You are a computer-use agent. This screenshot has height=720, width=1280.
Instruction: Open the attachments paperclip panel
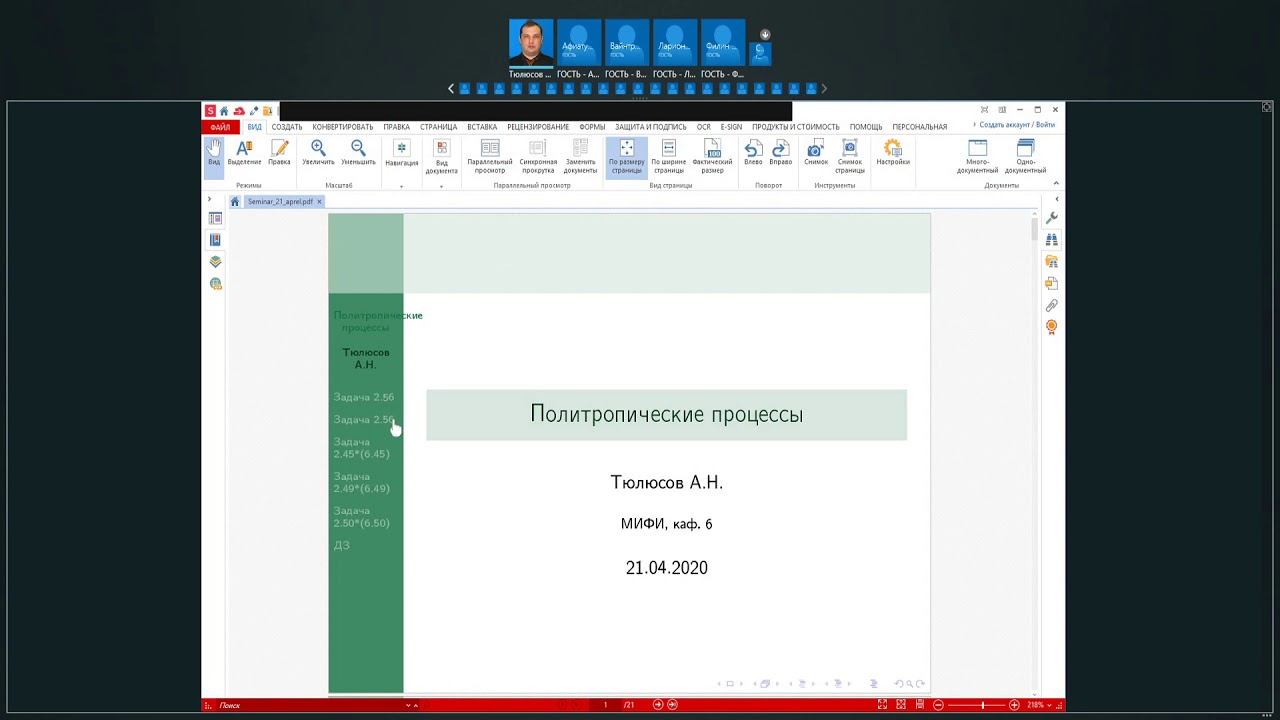click(x=1051, y=305)
